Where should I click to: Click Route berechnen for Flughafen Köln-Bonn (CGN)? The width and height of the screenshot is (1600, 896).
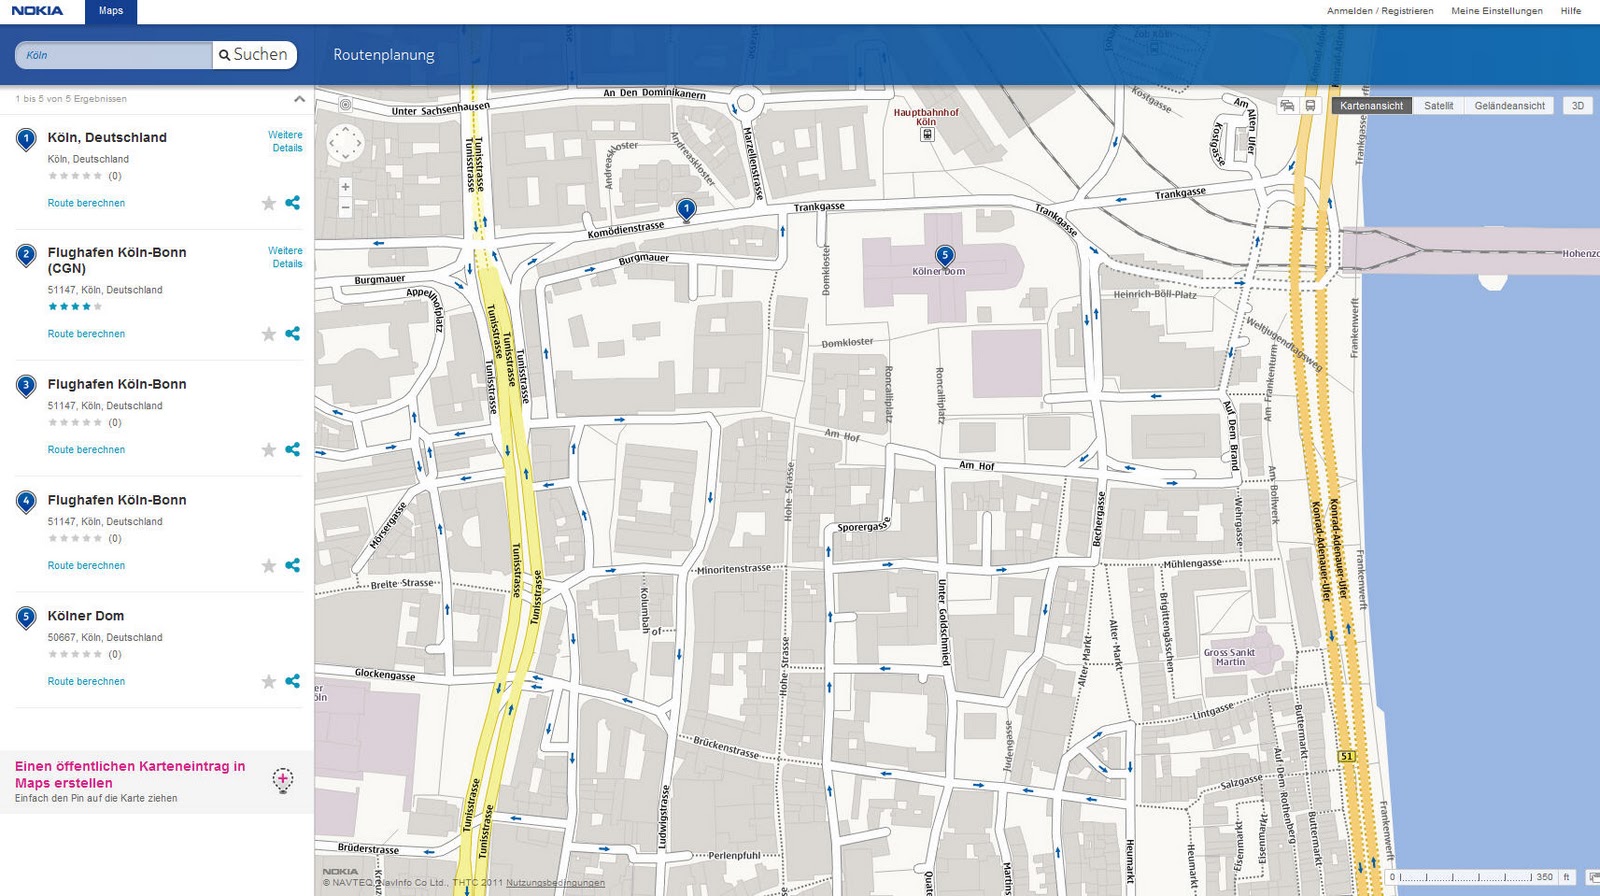pos(86,334)
